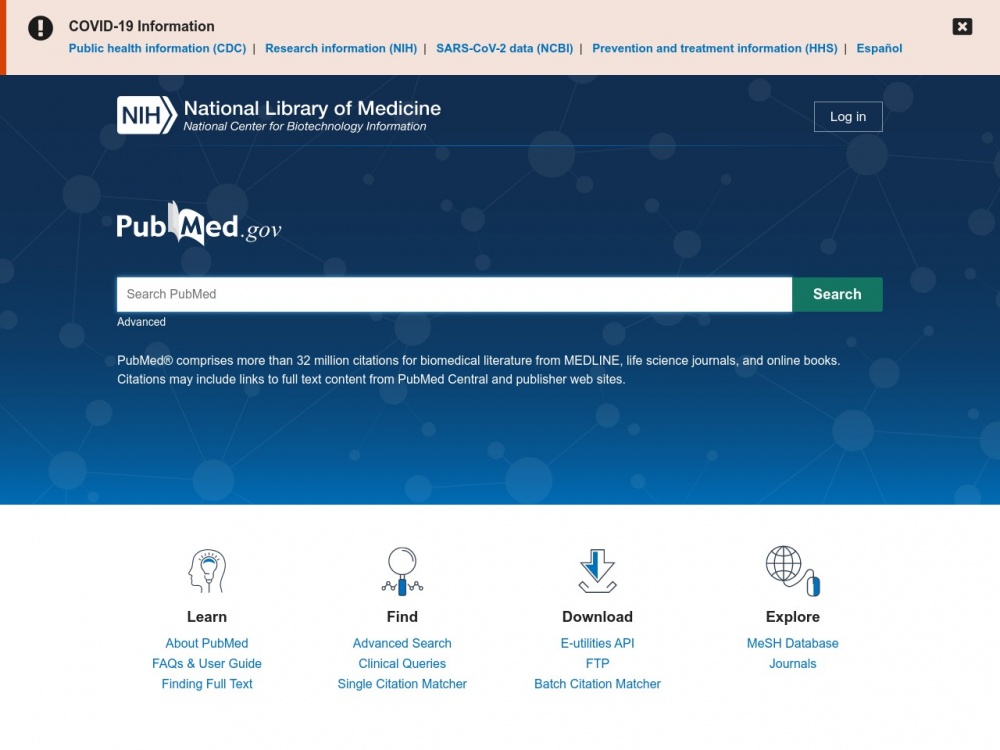Open the FTP link
The image size is (1000, 750).
click(x=597, y=663)
